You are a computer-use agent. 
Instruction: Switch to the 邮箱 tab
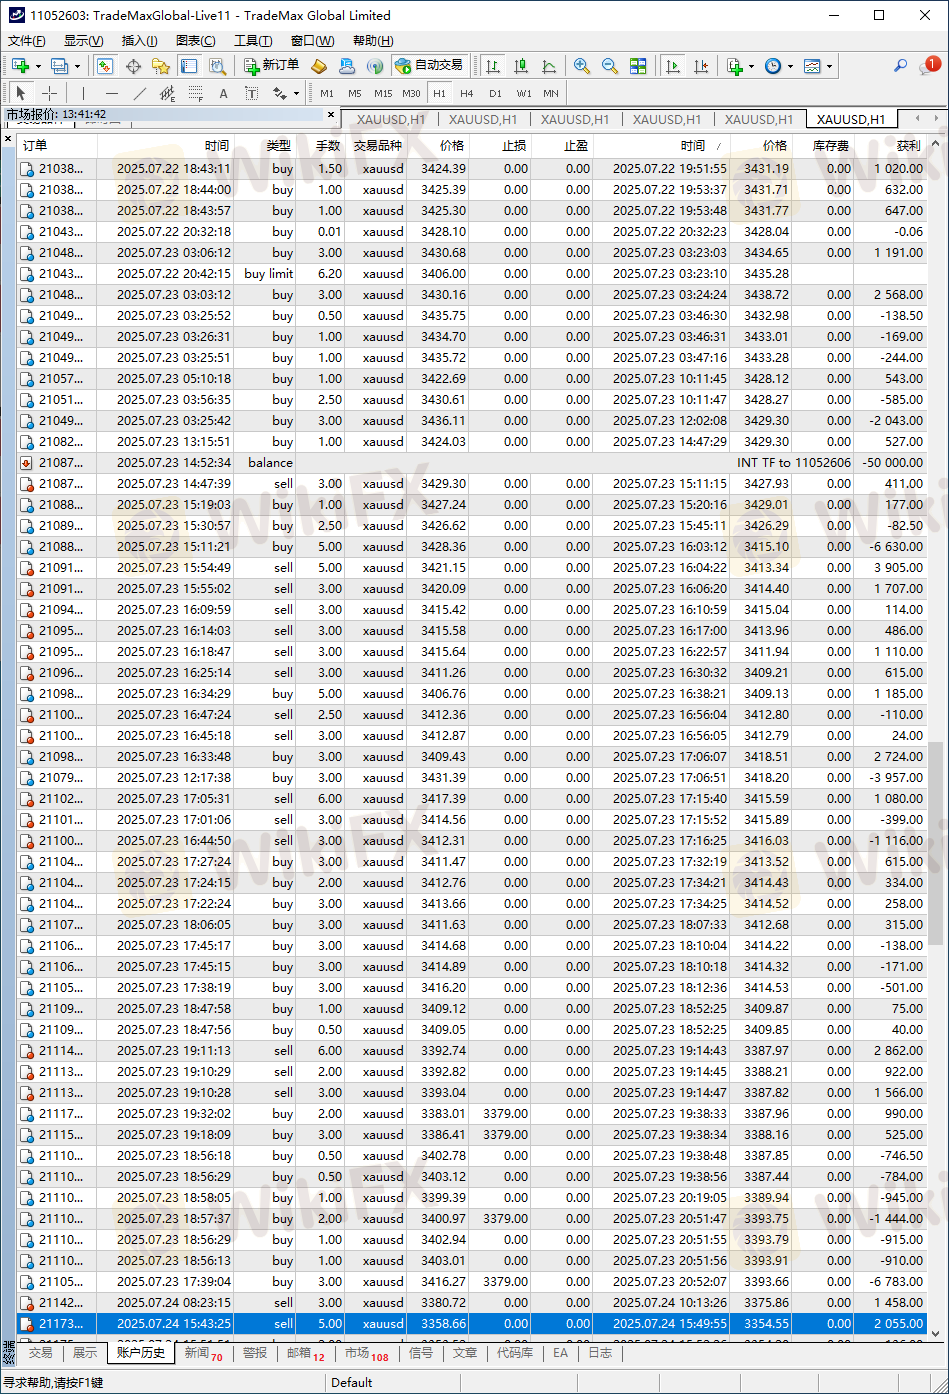point(306,1353)
